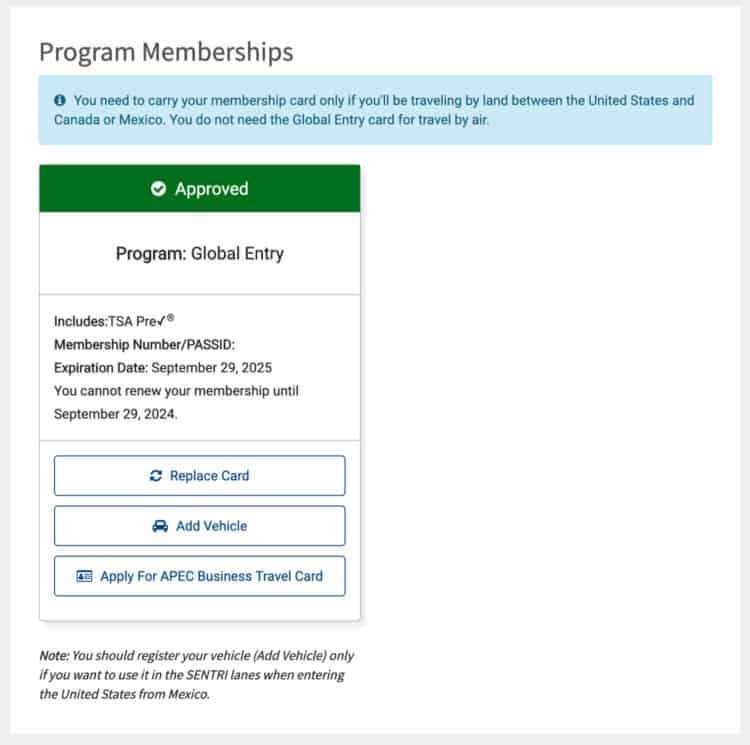The width and height of the screenshot is (750, 745).
Task: Open the Replace Card button
Action: 199,476
